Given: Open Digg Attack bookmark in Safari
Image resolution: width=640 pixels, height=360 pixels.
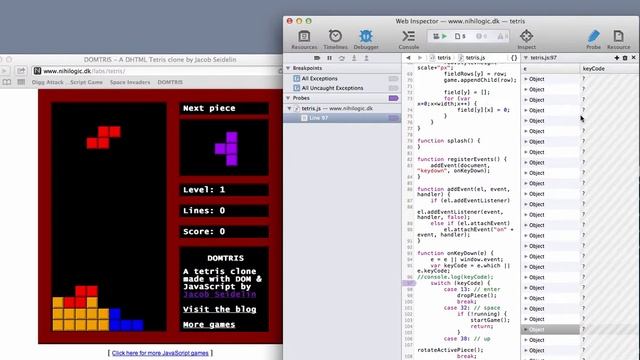Looking at the screenshot, I should pyautogui.click(x=47, y=82).
